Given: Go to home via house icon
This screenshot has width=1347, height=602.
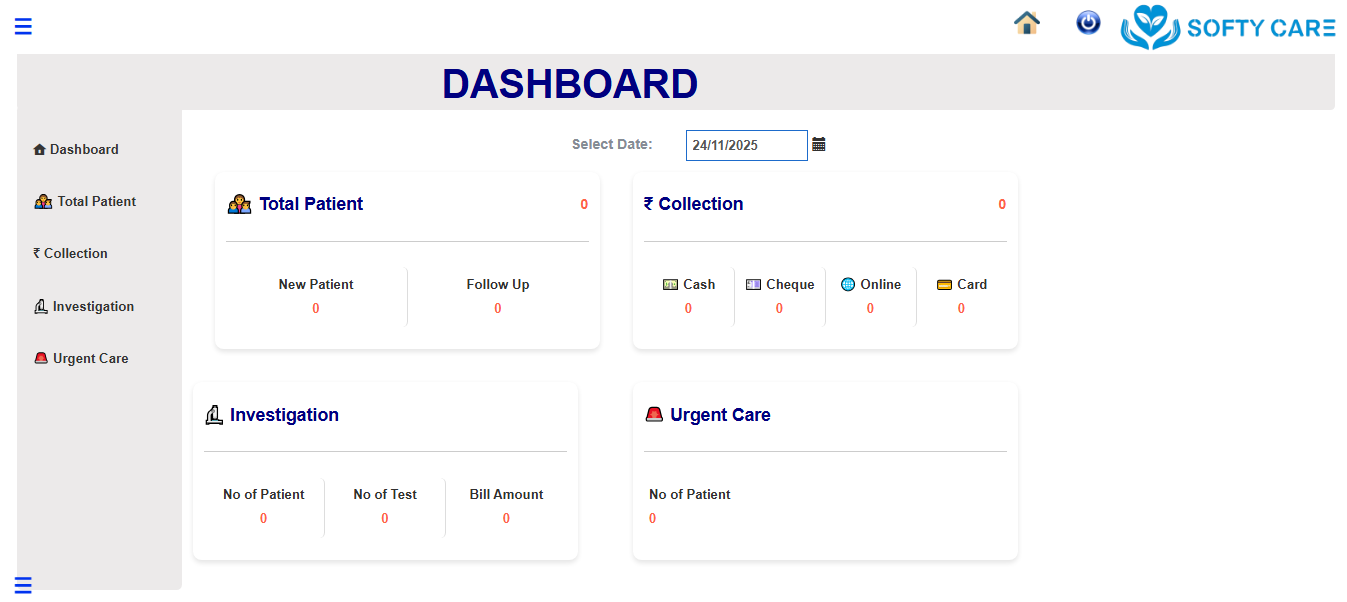Looking at the screenshot, I should [x=1027, y=23].
